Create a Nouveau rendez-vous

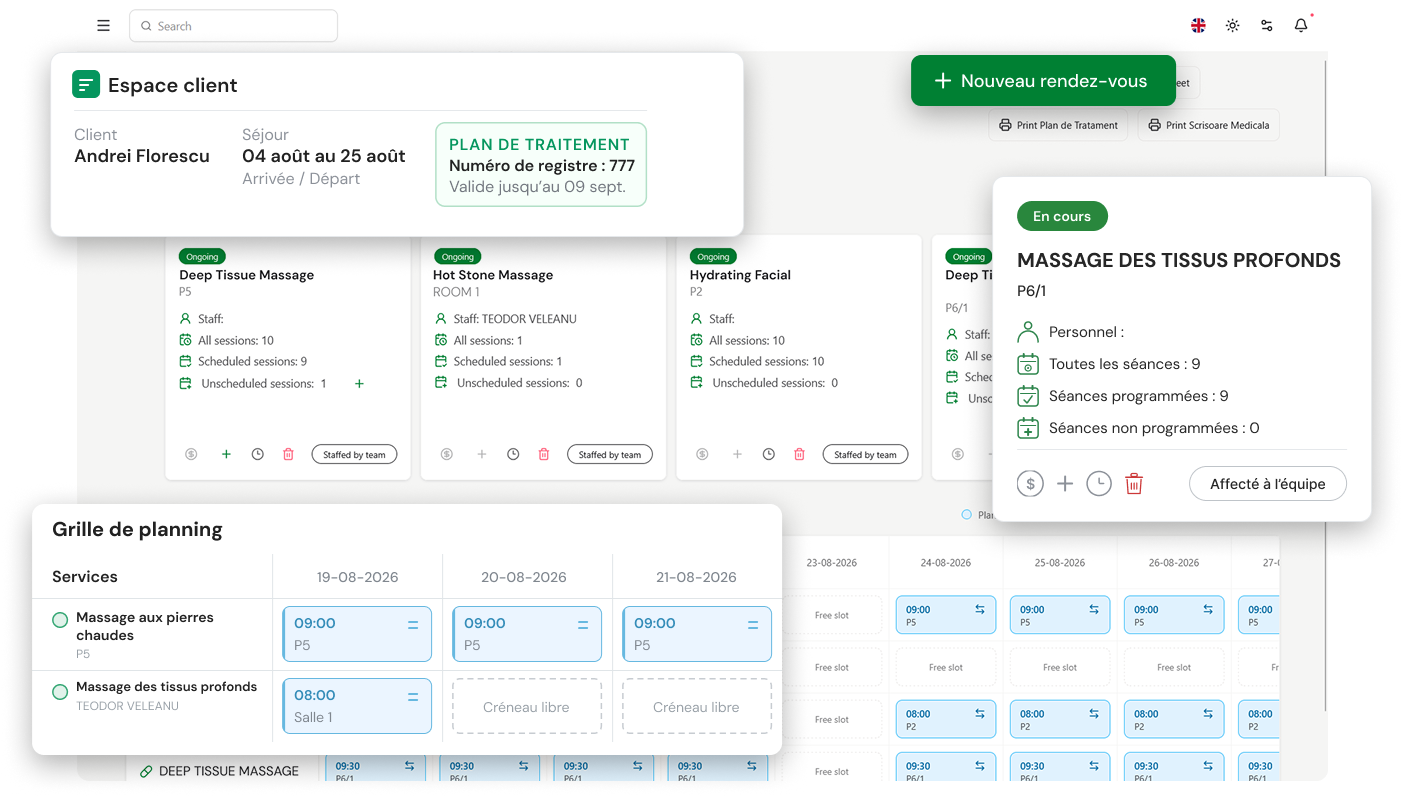click(1043, 81)
